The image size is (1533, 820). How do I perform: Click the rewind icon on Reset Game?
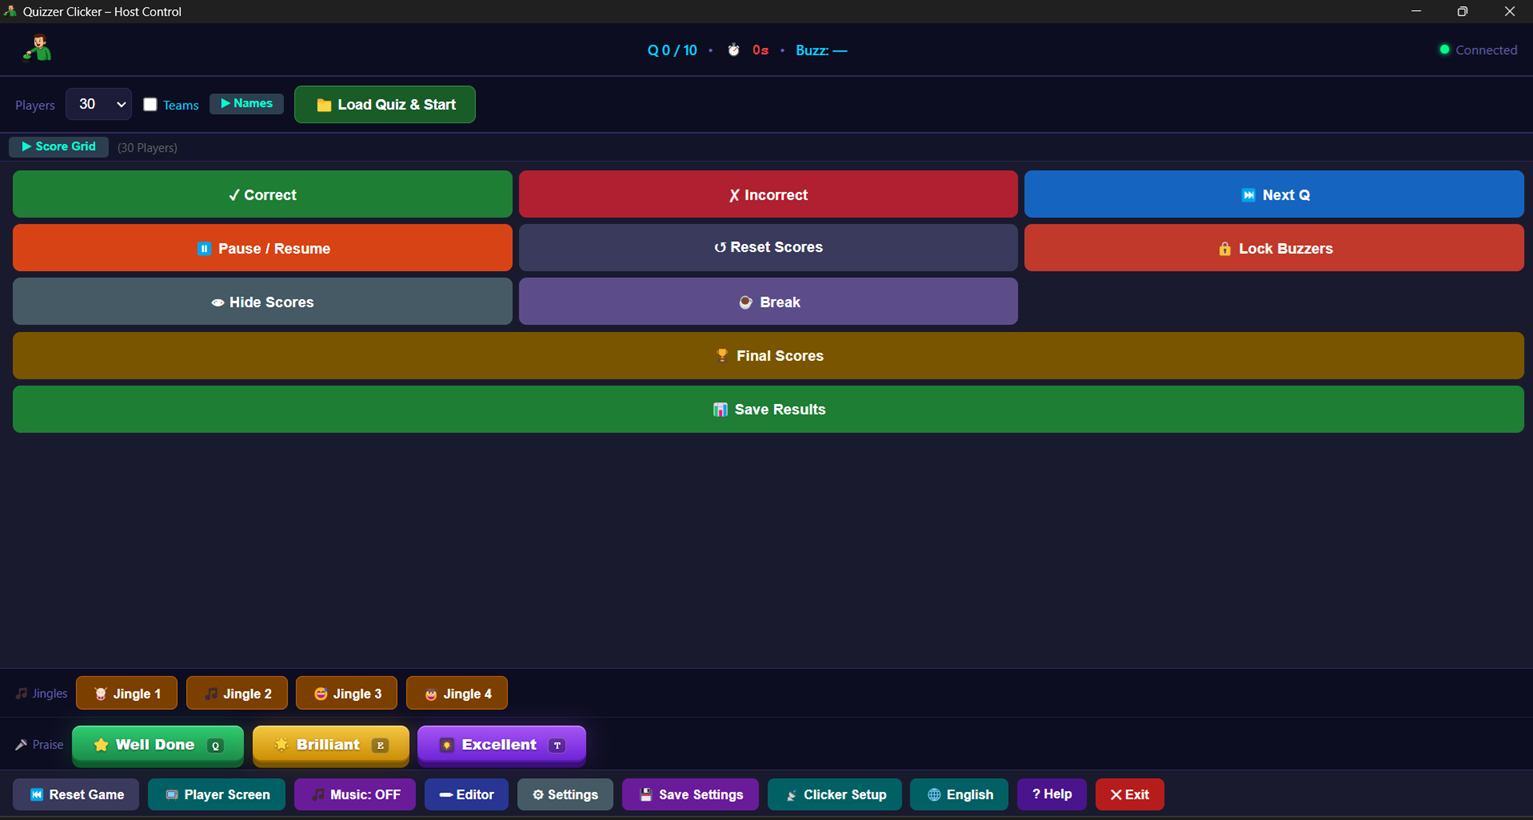(36, 795)
